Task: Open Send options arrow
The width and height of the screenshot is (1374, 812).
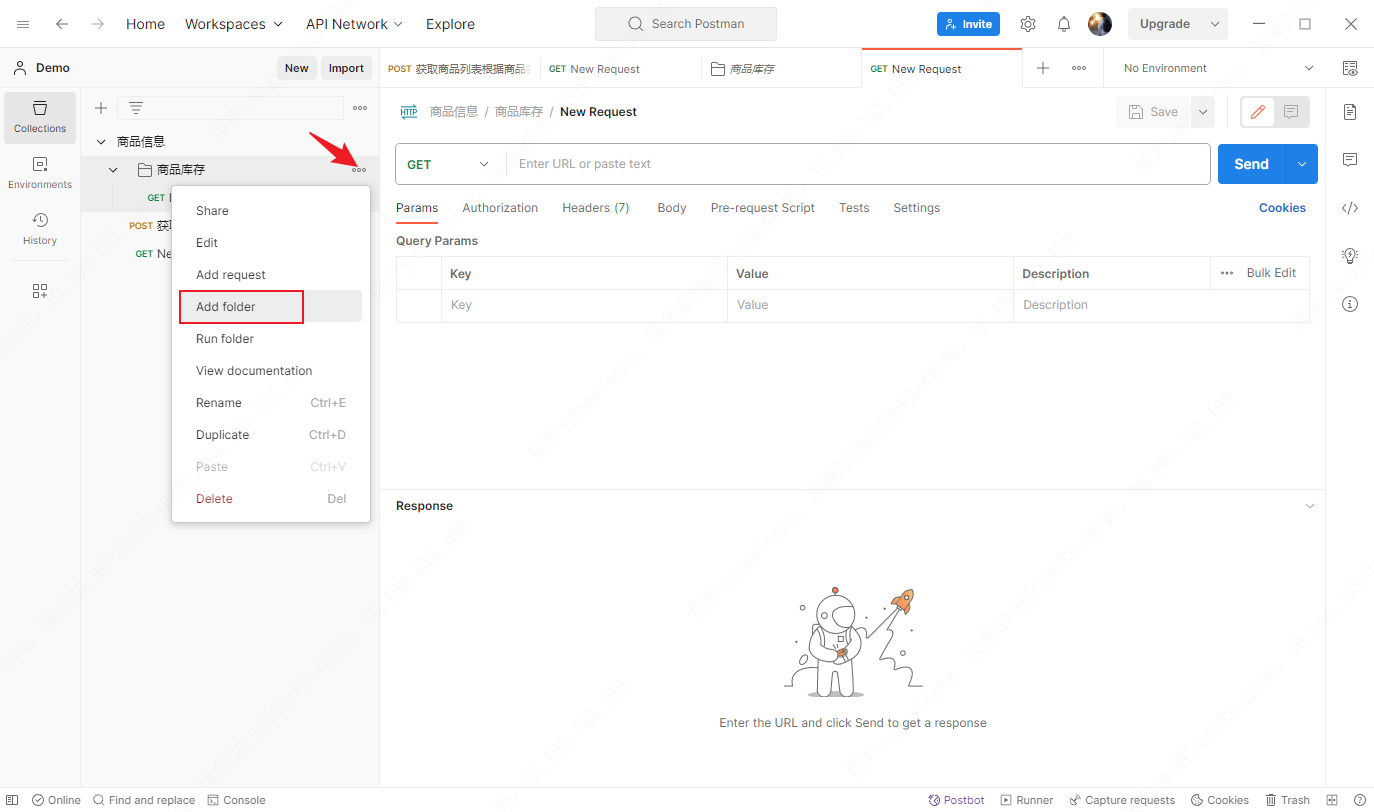Action: pyautogui.click(x=1301, y=164)
